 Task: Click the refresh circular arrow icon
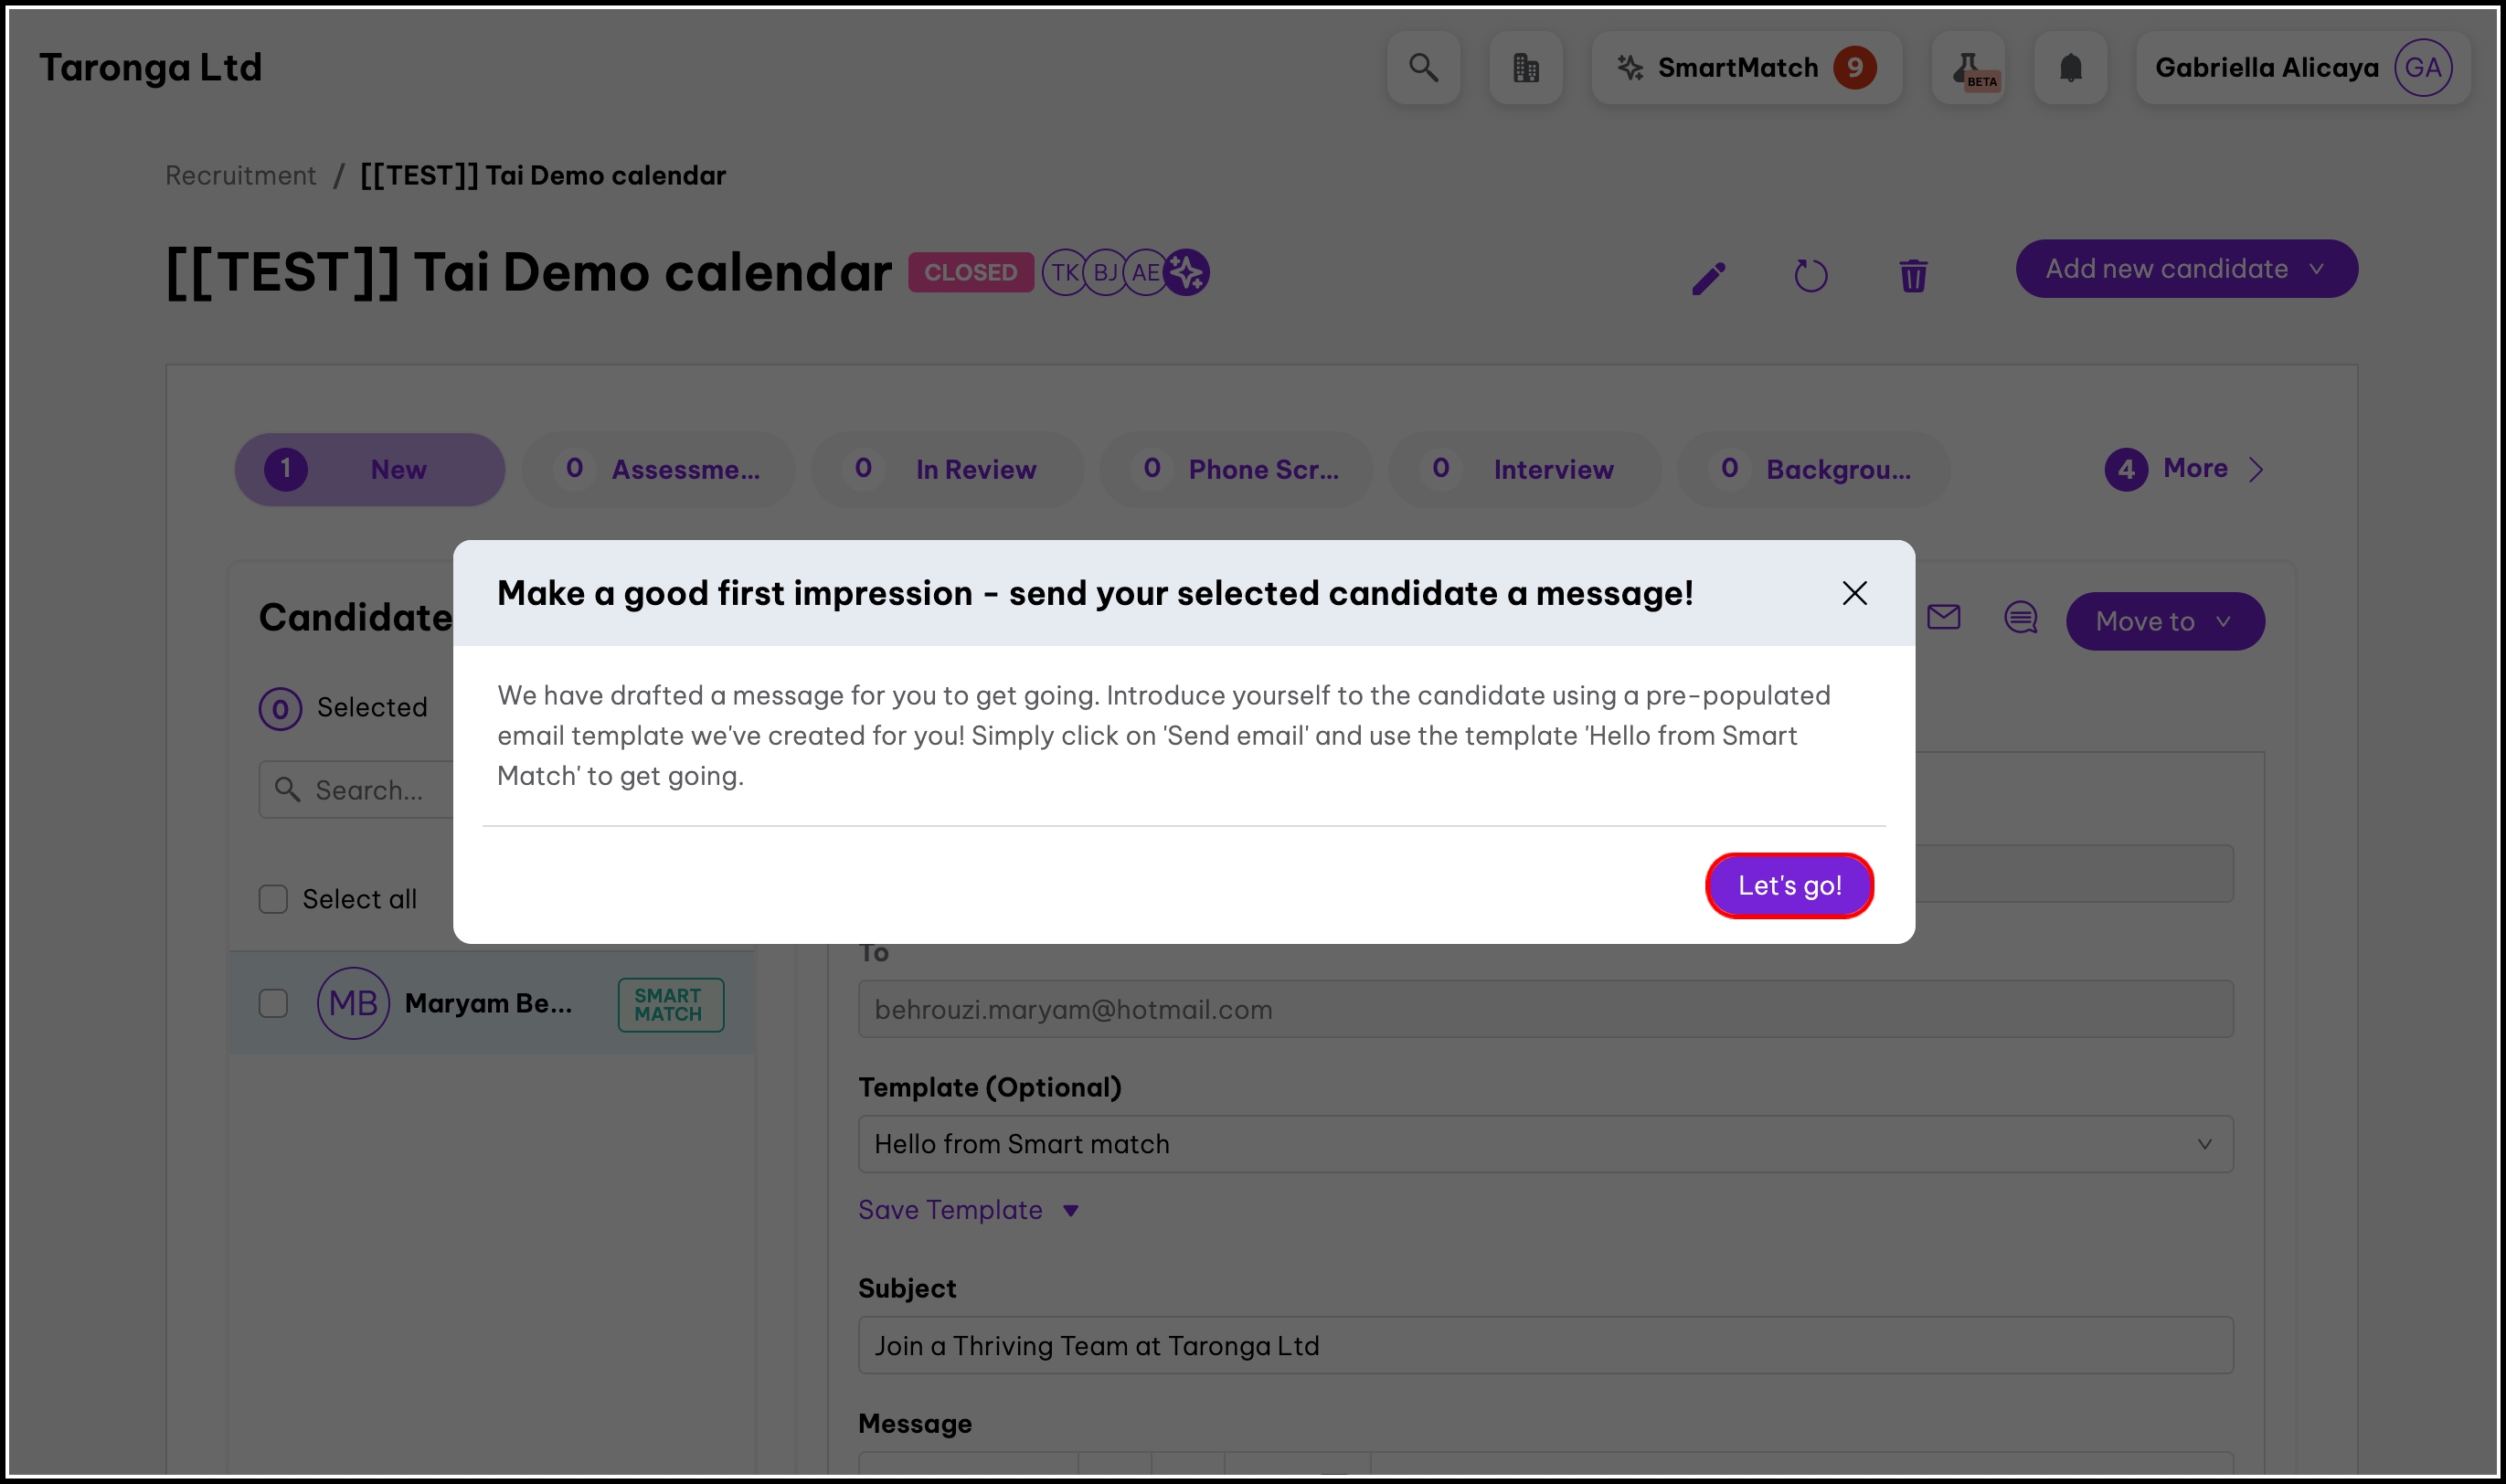[1811, 276]
